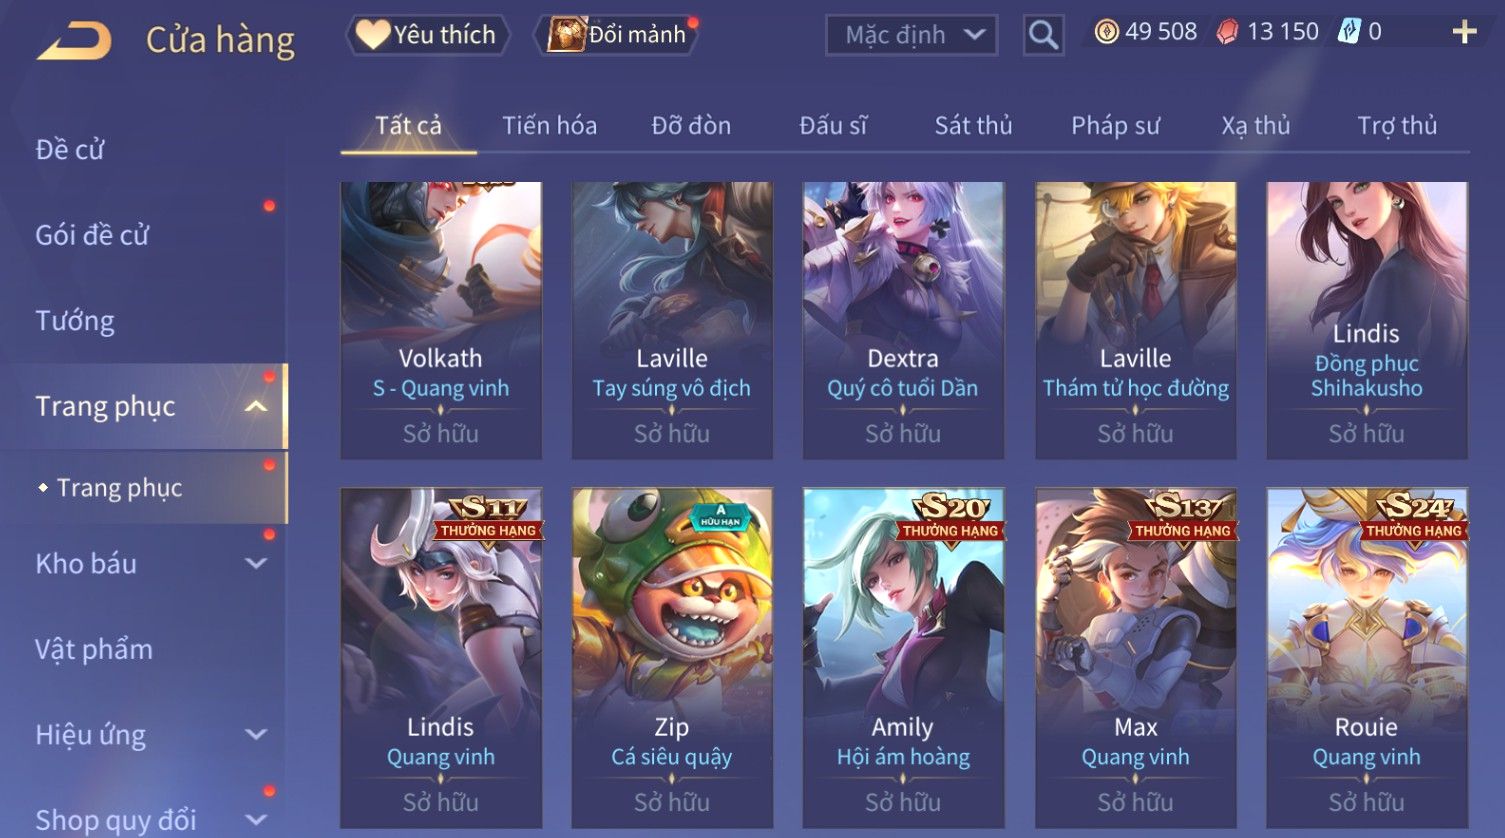This screenshot has width=1505, height=838.
Task: Open the search magnifier icon
Action: [1043, 36]
